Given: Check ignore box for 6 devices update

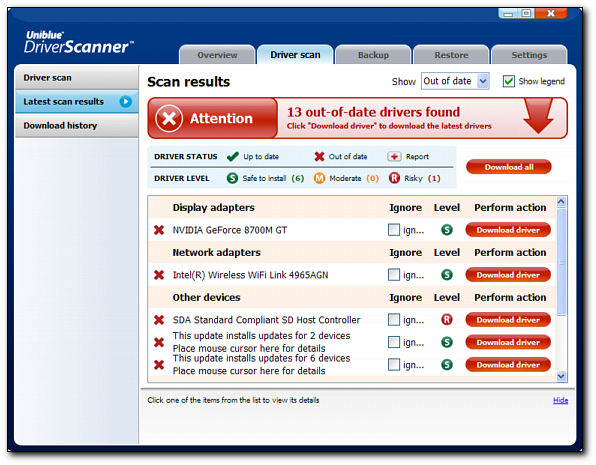Looking at the screenshot, I should (394, 364).
